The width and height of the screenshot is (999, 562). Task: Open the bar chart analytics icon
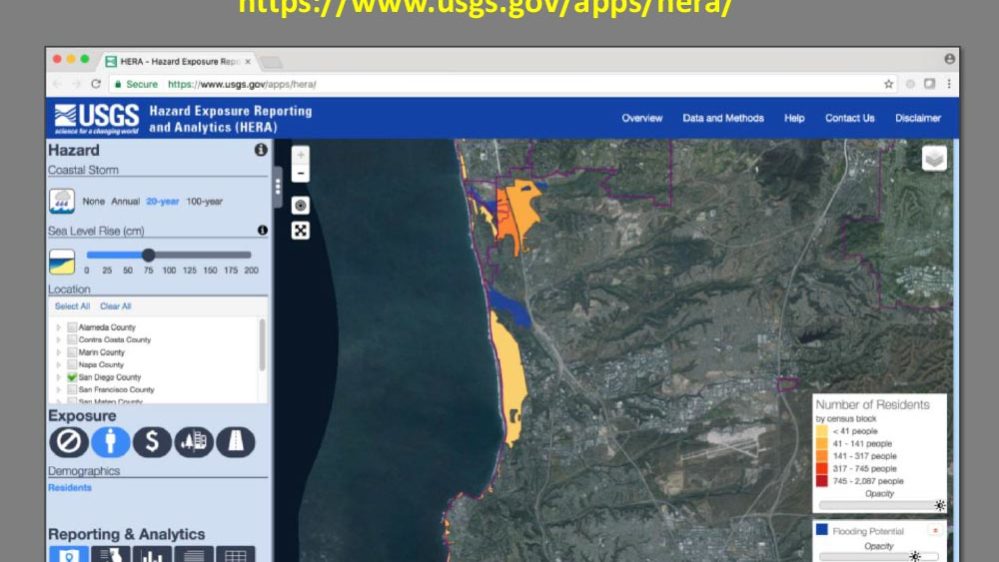click(152, 554)
